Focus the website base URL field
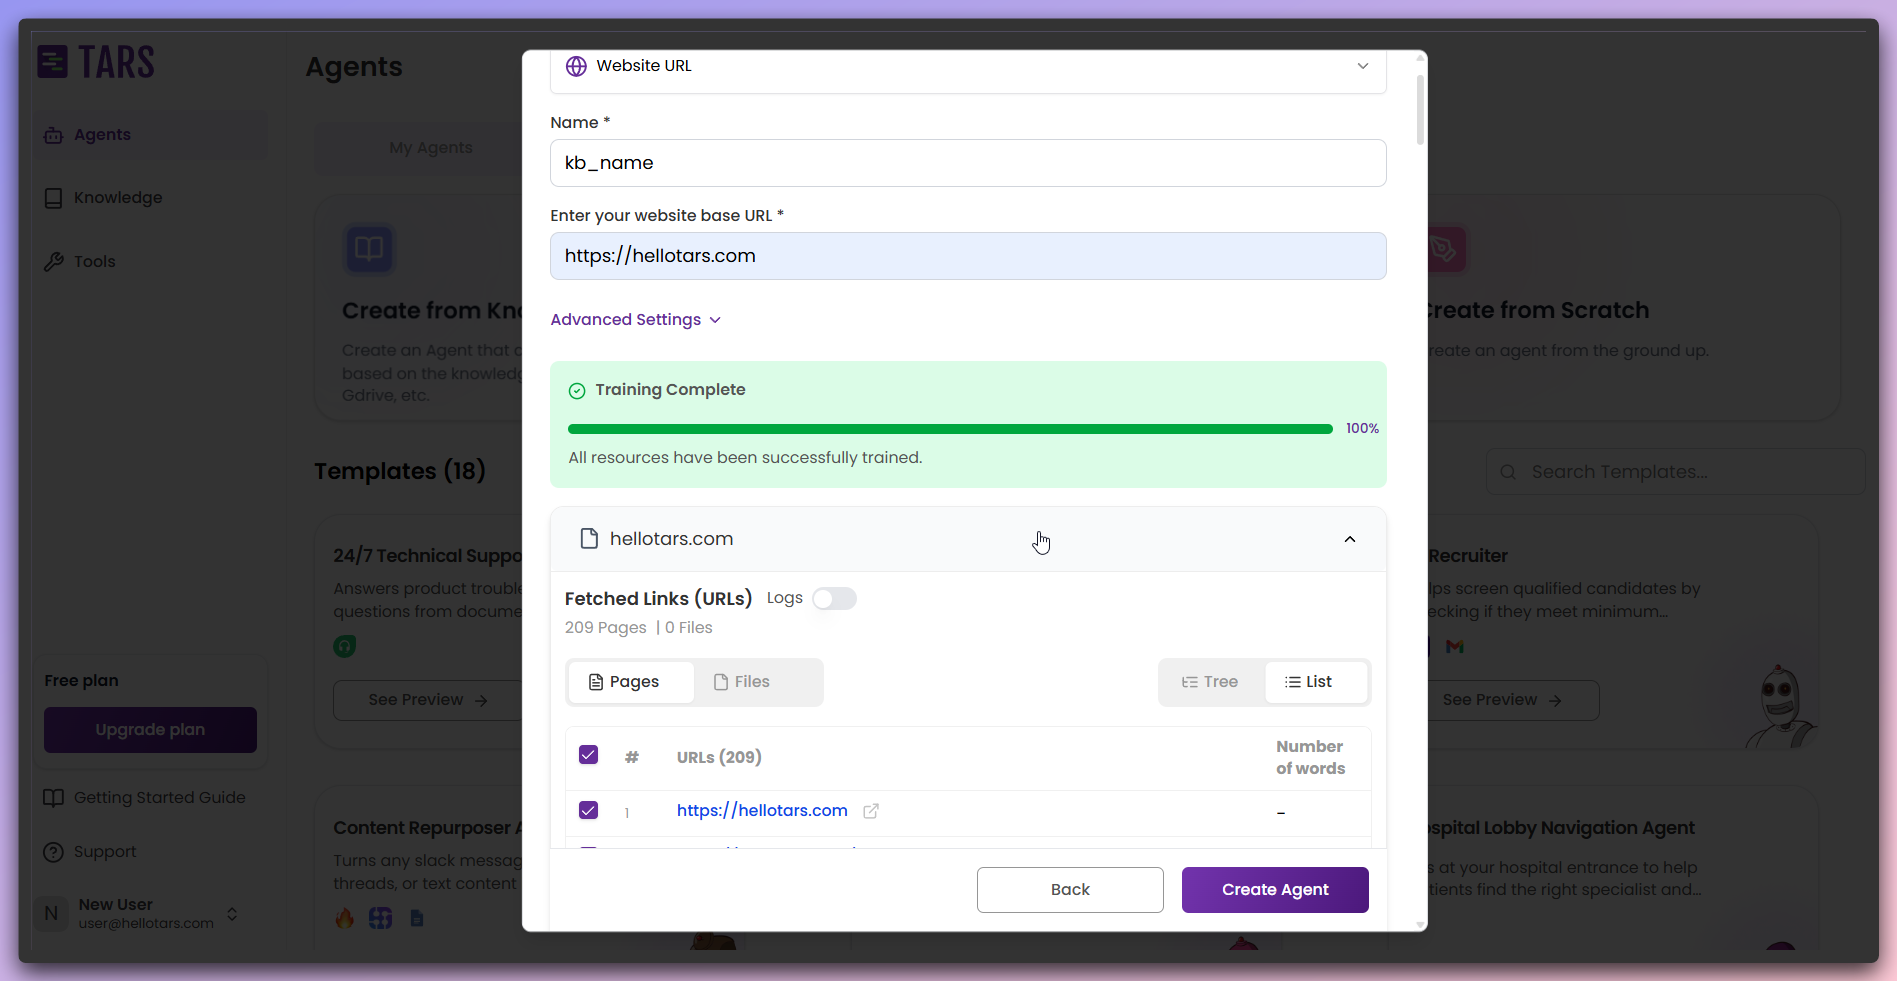The width and height of the screenshot is (1897, 981). pos(968,256)
